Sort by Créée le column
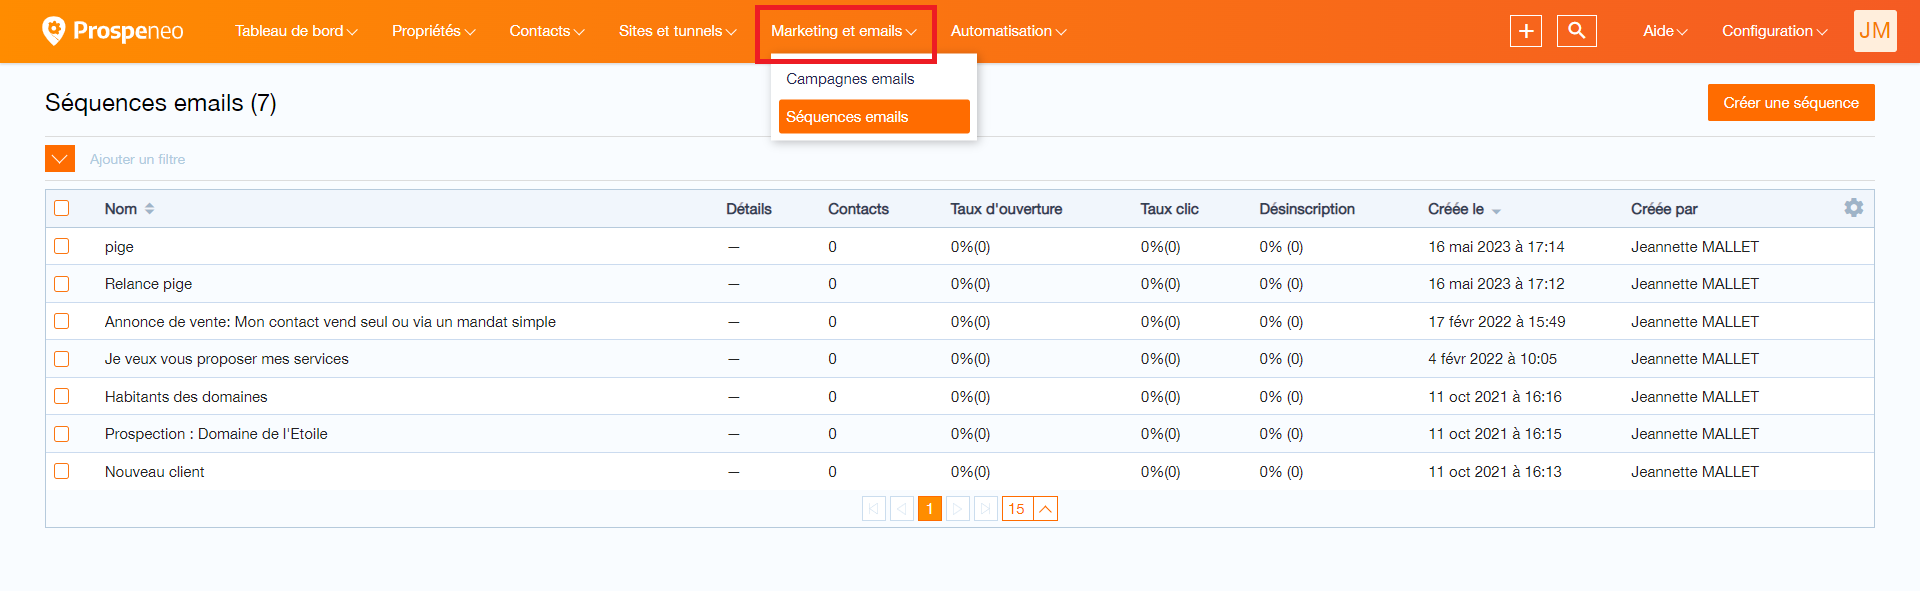The image size is (1920, 591). [x=1464, y=209]
